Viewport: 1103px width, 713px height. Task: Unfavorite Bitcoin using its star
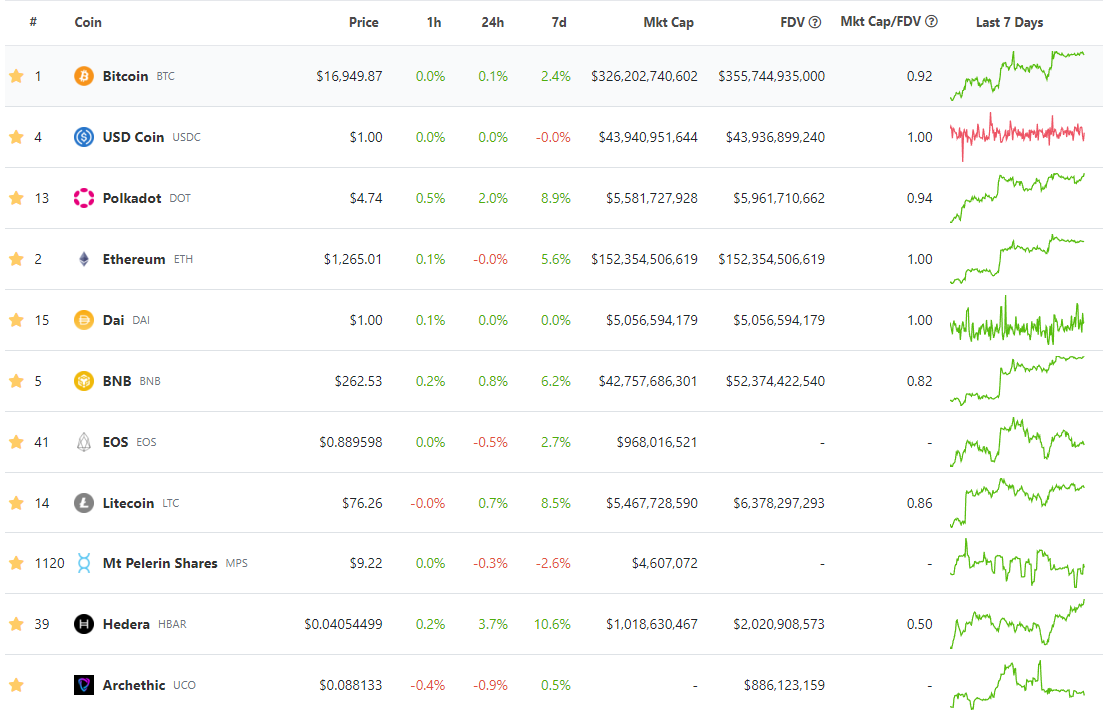pyautogui.click(x=16, y=76)
